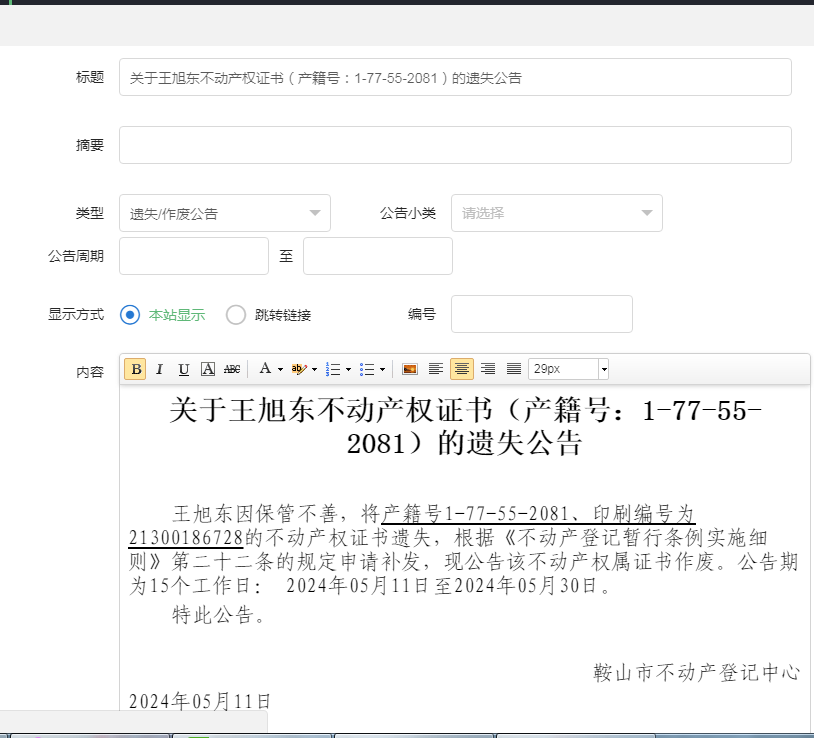Screen dimensions: 814x738
Task: Align text to the left
Action: click(x=436, y=369)
